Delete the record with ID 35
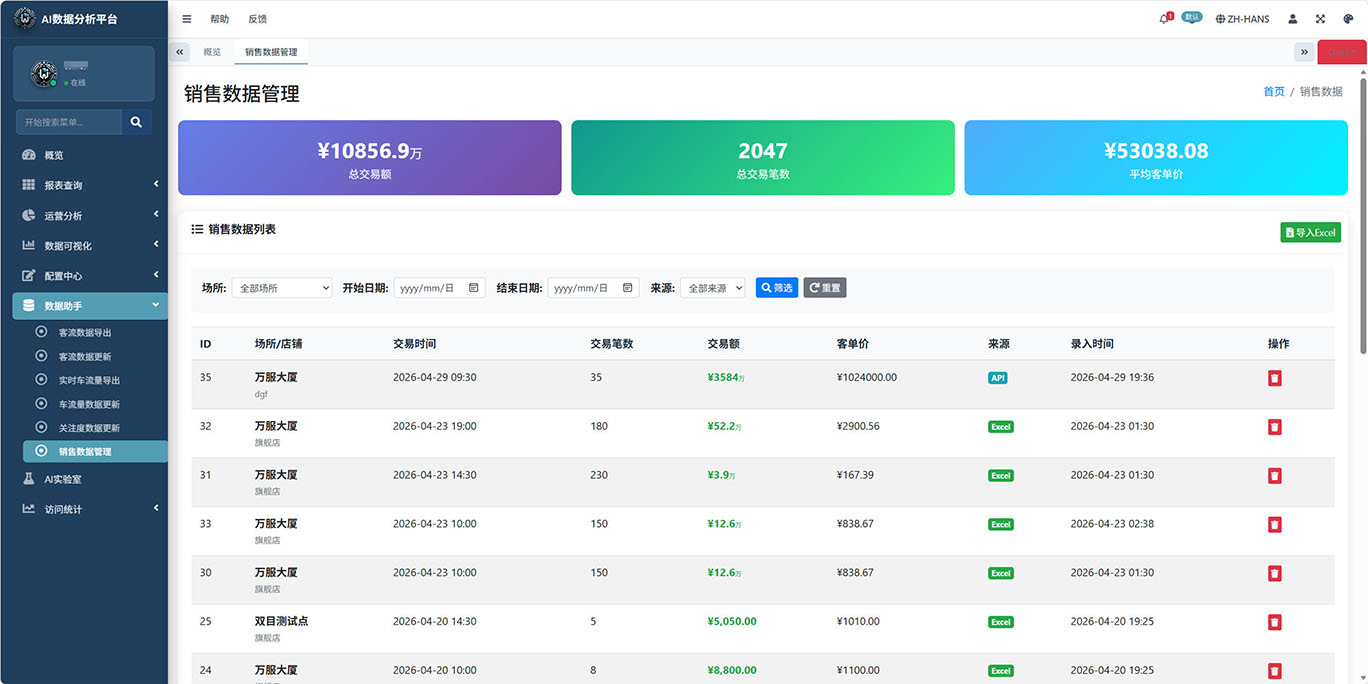This screenshot has width=1368, height=684. (x=1275, y=378)
